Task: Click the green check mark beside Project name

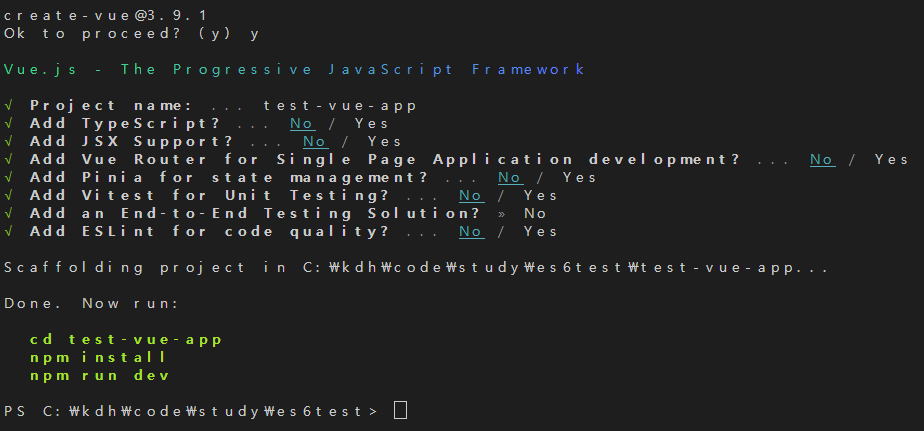Action: point(8,106)
